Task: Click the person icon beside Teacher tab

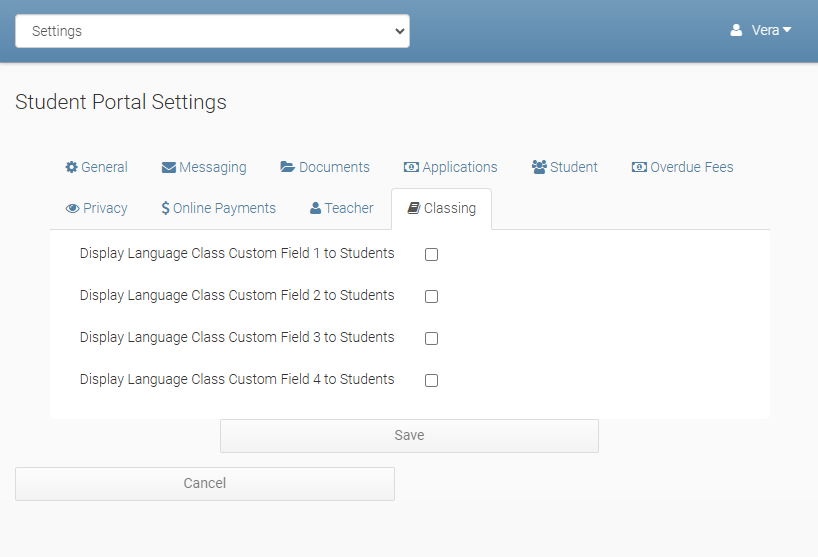Action: [315, 208]
